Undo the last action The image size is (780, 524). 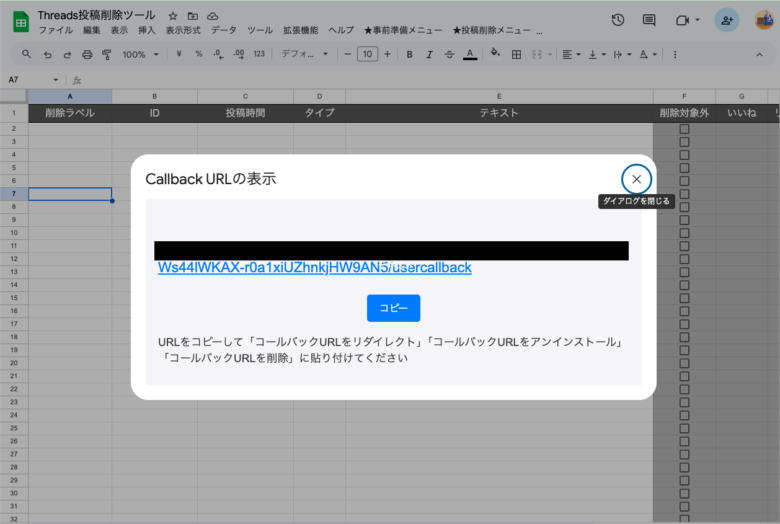[47, 54]
